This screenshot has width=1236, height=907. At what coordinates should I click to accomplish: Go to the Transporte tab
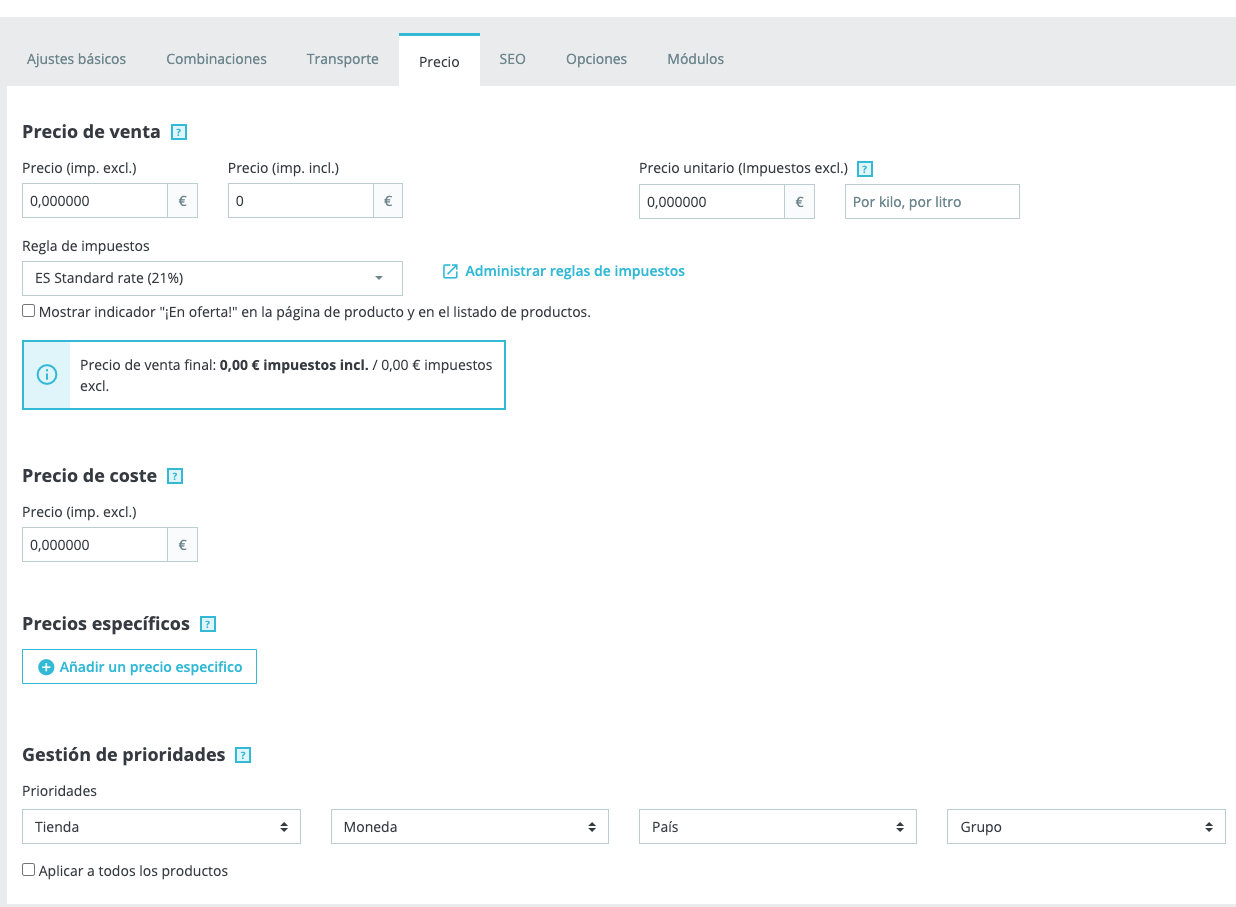click(x=342, y=59)
